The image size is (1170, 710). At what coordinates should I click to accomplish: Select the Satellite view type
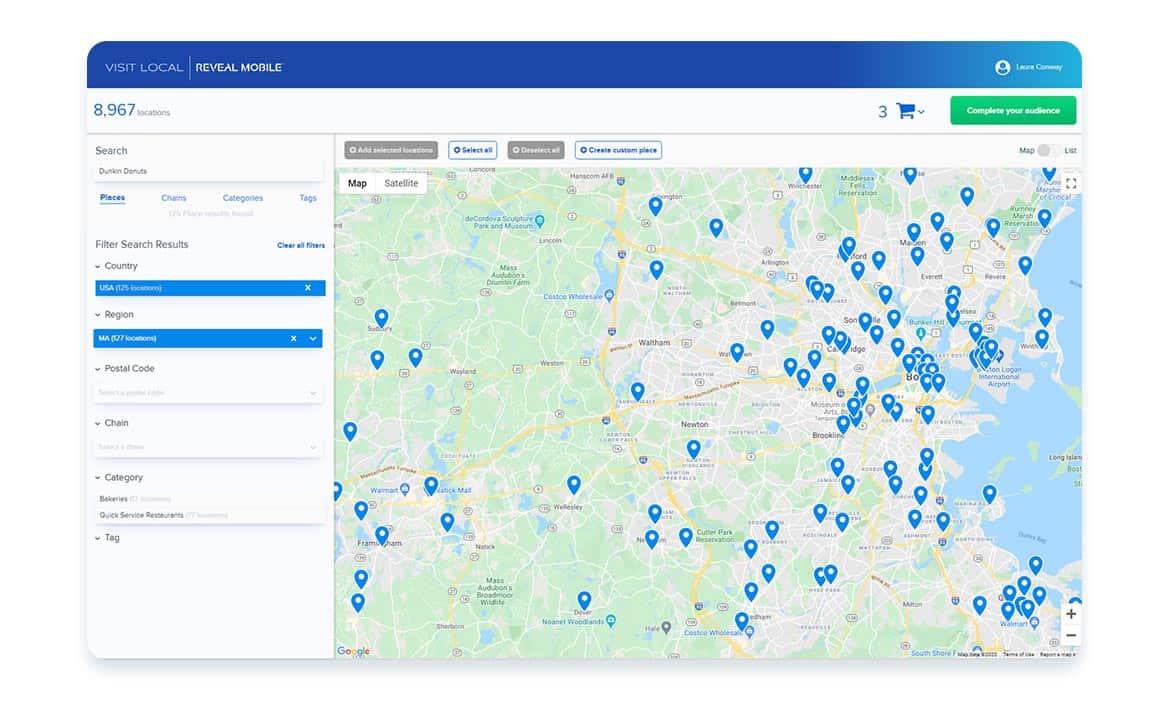pyautogui.click(x=401, y=183)
